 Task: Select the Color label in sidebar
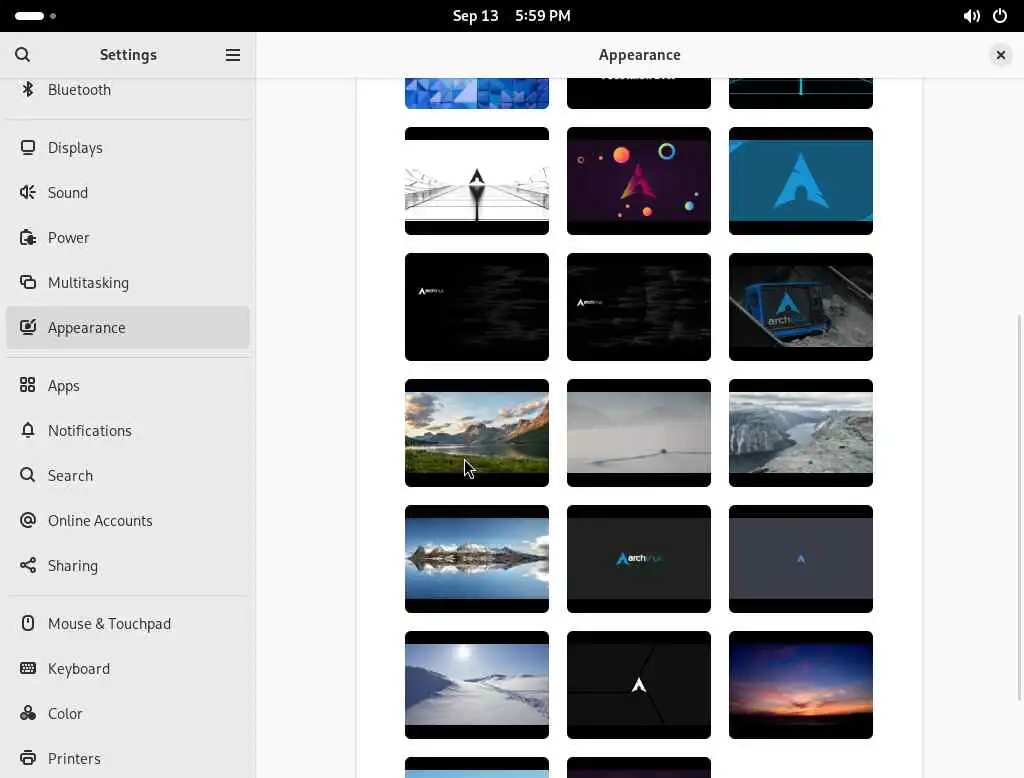pos(65,713)
